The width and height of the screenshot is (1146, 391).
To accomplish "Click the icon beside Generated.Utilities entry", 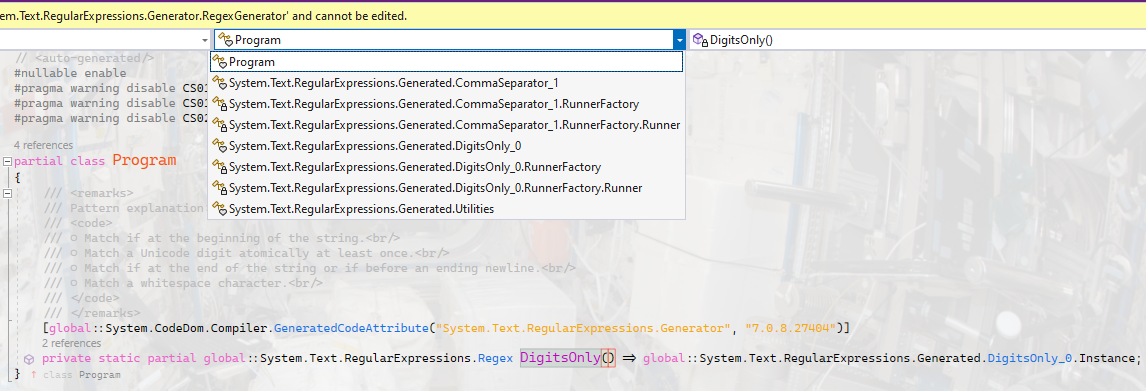I will tap(219, 209).
